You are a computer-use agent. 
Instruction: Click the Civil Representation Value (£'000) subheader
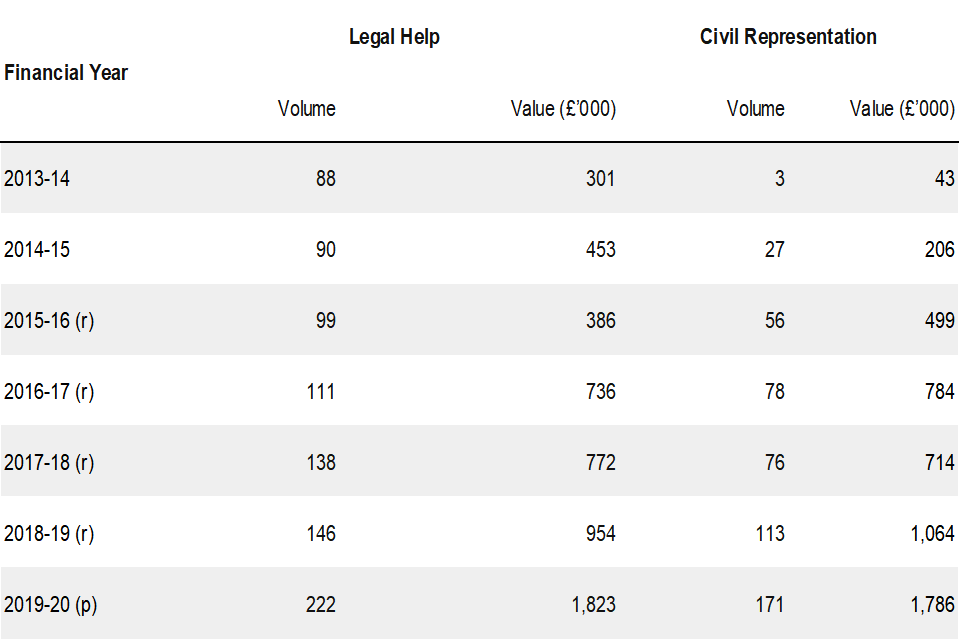tap(902, 108)
